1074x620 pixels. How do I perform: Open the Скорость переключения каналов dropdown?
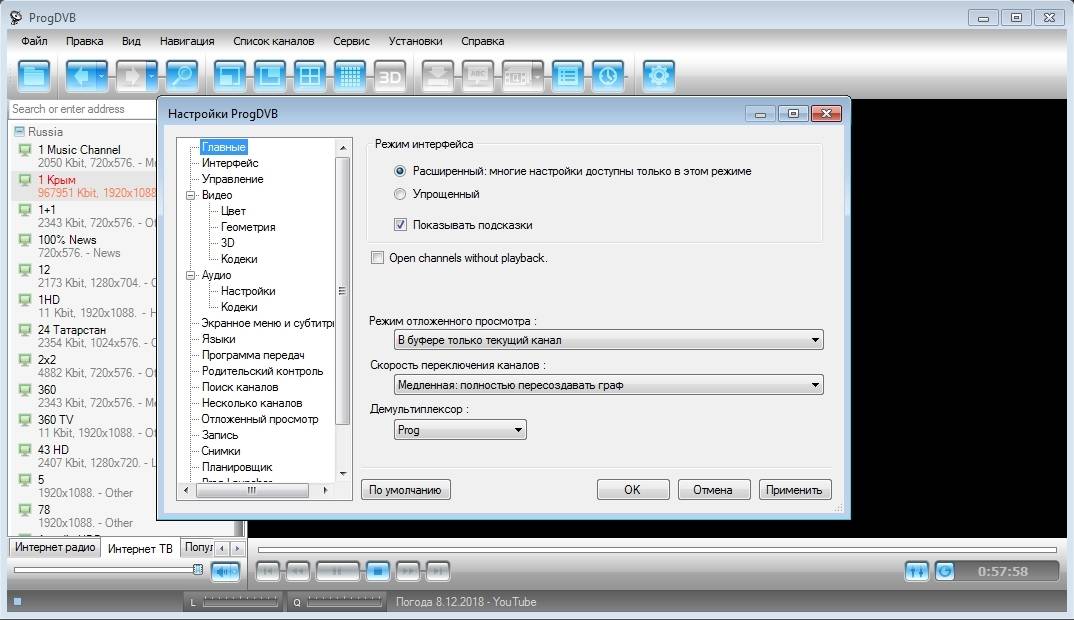point(608,385)
